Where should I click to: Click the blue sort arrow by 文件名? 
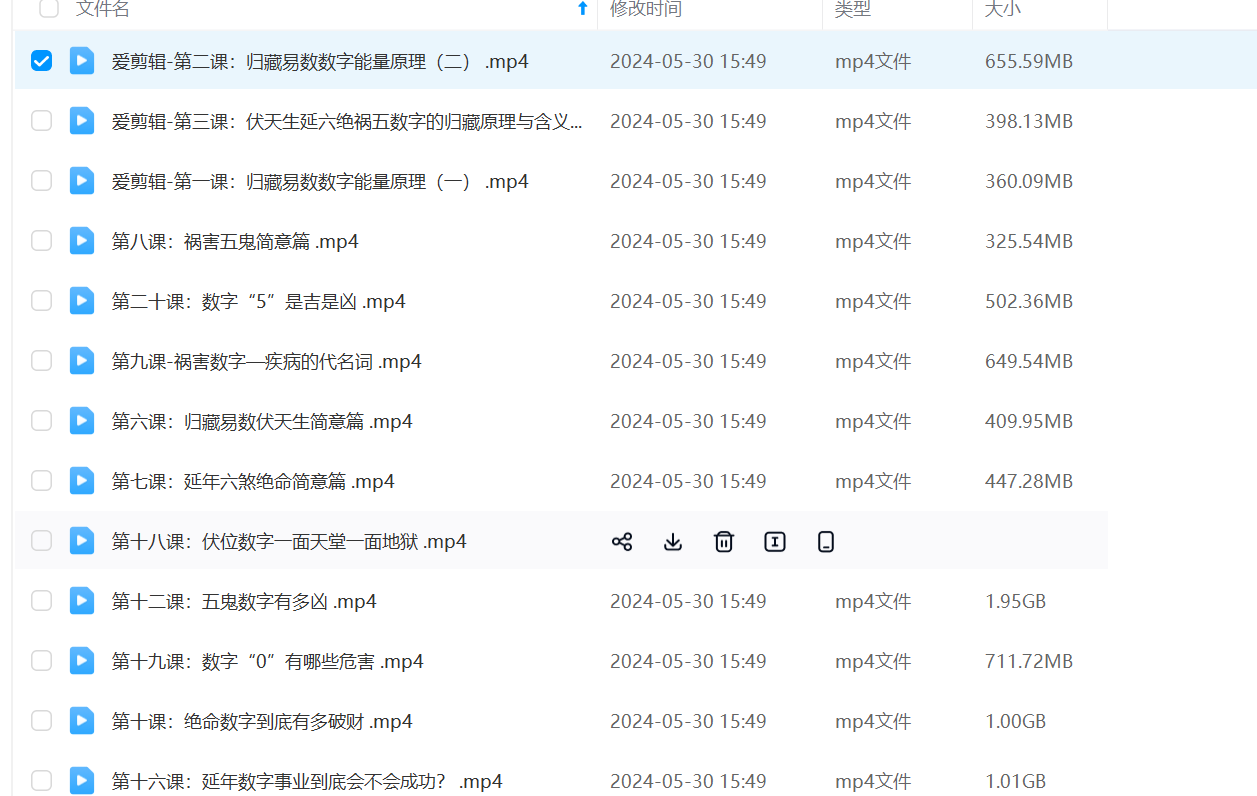pyautogui.click(x=583, y=9)
